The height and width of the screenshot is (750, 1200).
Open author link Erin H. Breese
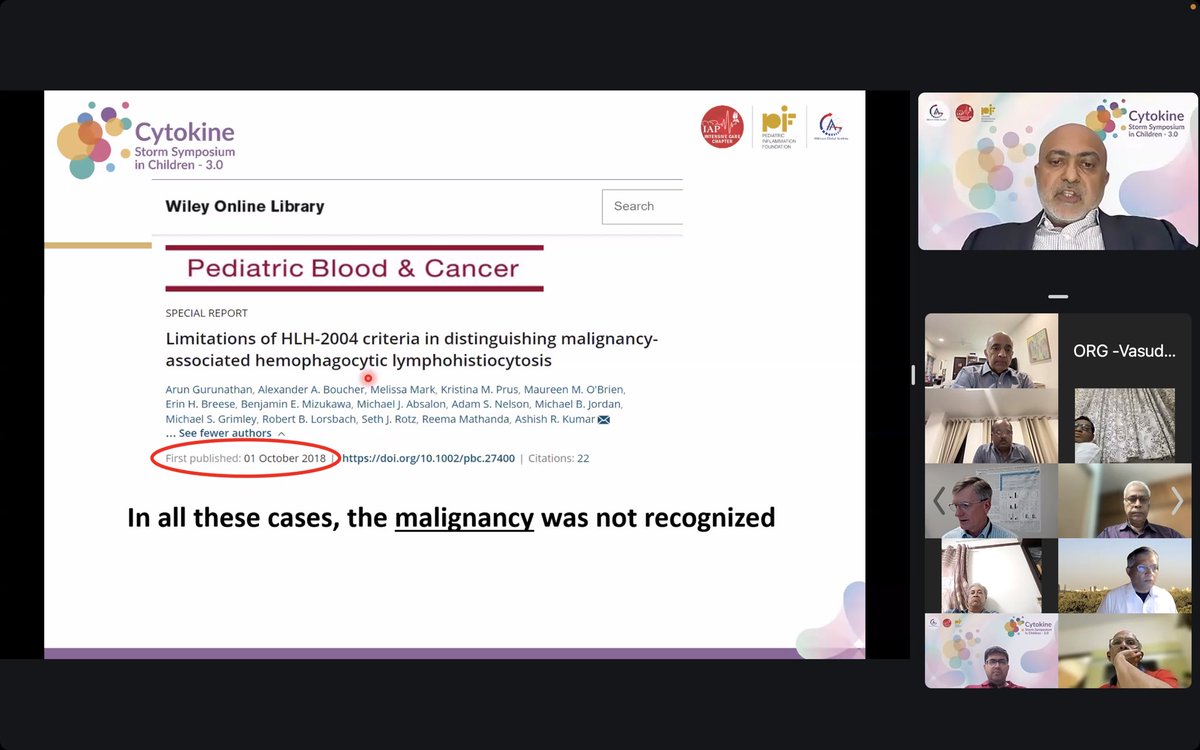(200, 404)
